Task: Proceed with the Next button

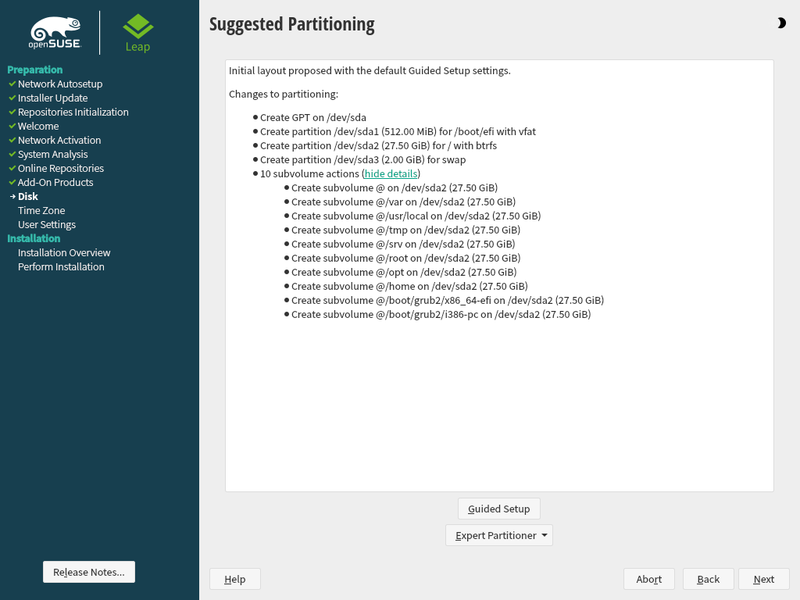Action: click(764, 579)
